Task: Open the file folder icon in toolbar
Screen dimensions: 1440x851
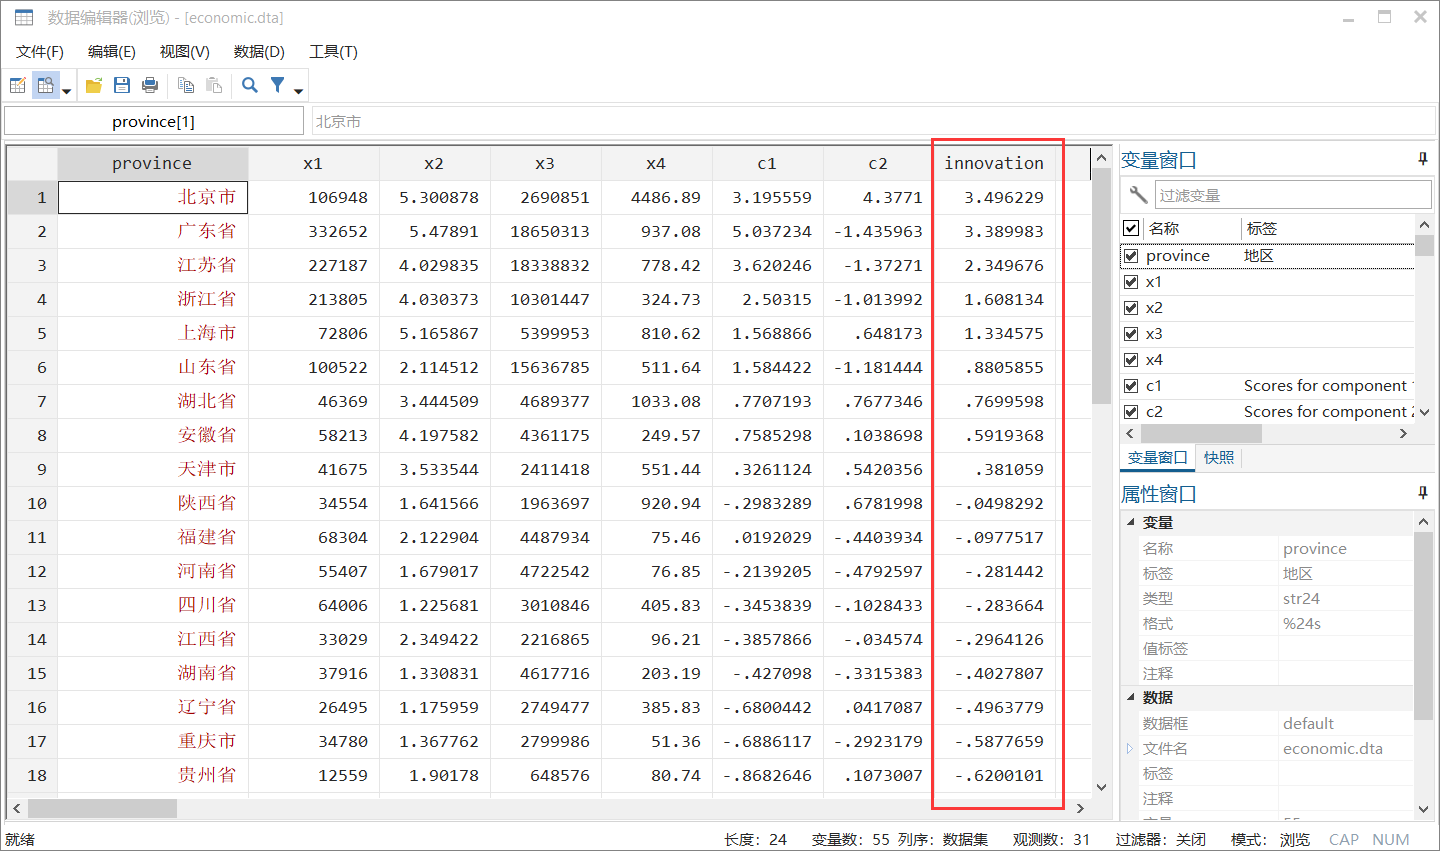Action: pyautogui.click(x=94, y=86)
